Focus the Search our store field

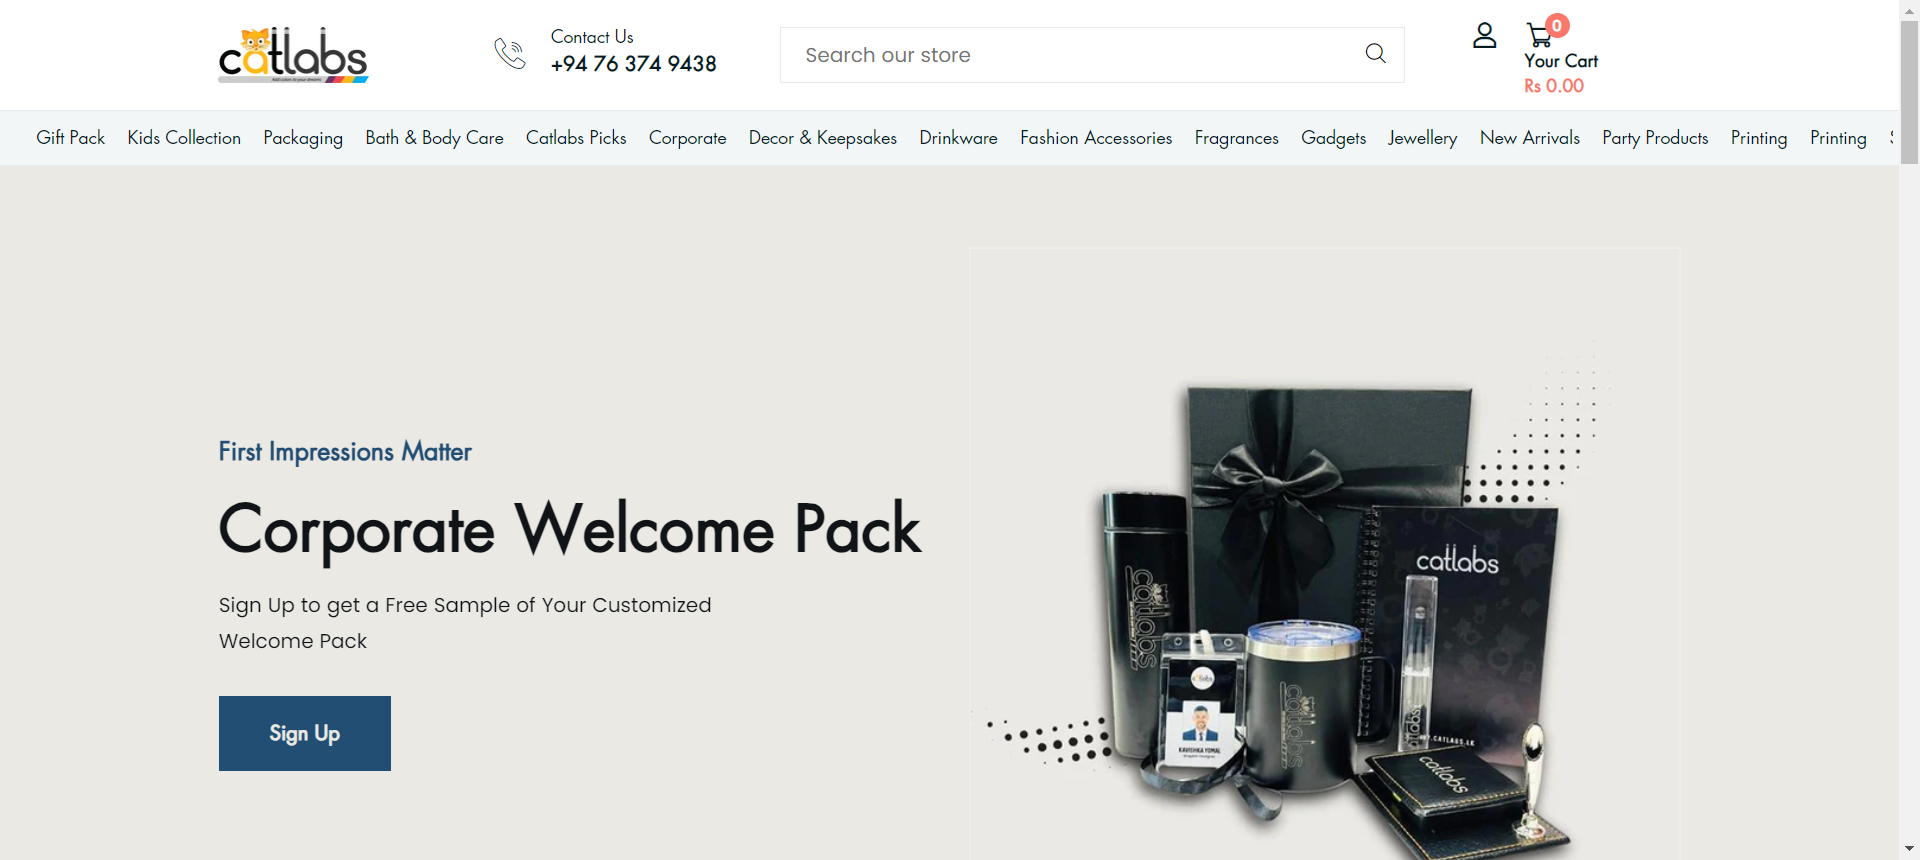click(x=1092, y=55)
